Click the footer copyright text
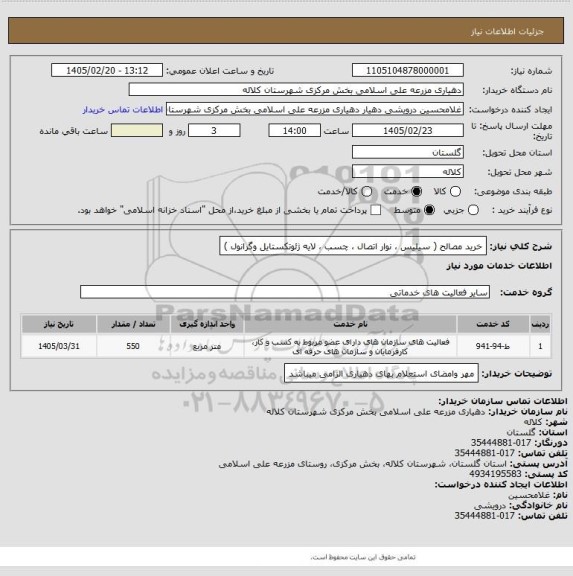 click(x=363, y=557)
